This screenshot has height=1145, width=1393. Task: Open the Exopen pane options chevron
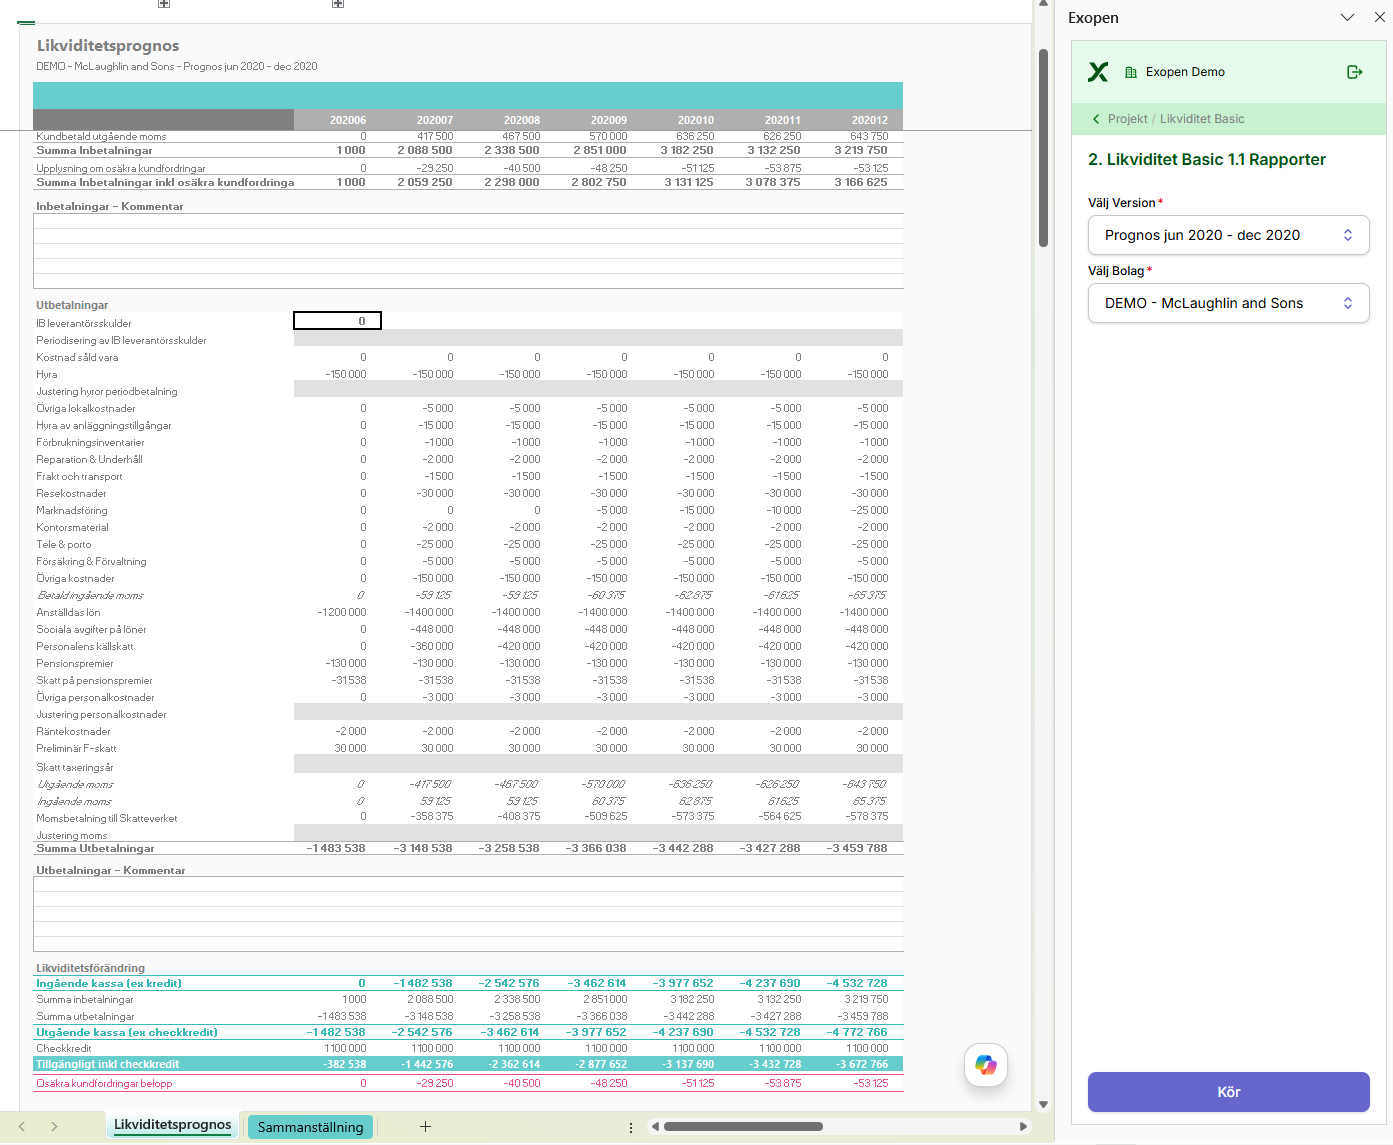[1347, 17]
